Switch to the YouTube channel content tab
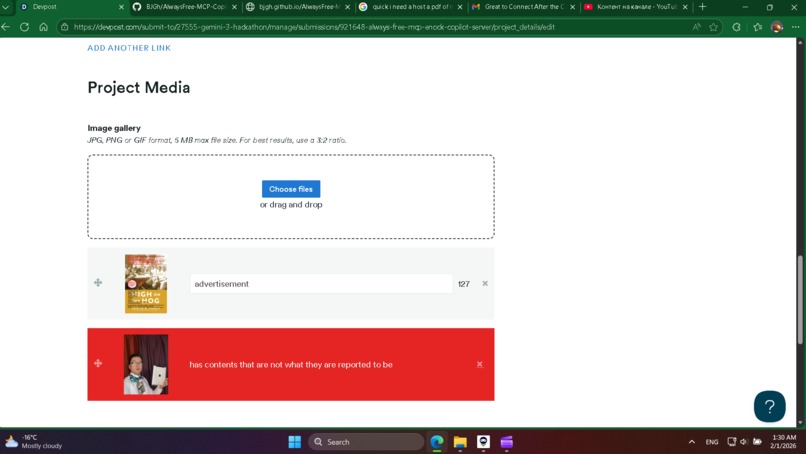This screenshot has width=806, height=454. tap(631, 7)
